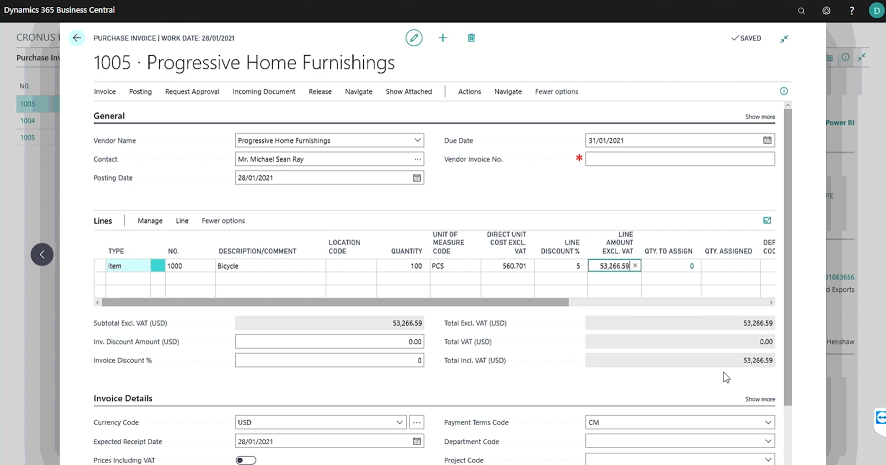This screenshot has height=465, width=886.
Task: Open the Incoming Document menu
Action: (264, 92)
